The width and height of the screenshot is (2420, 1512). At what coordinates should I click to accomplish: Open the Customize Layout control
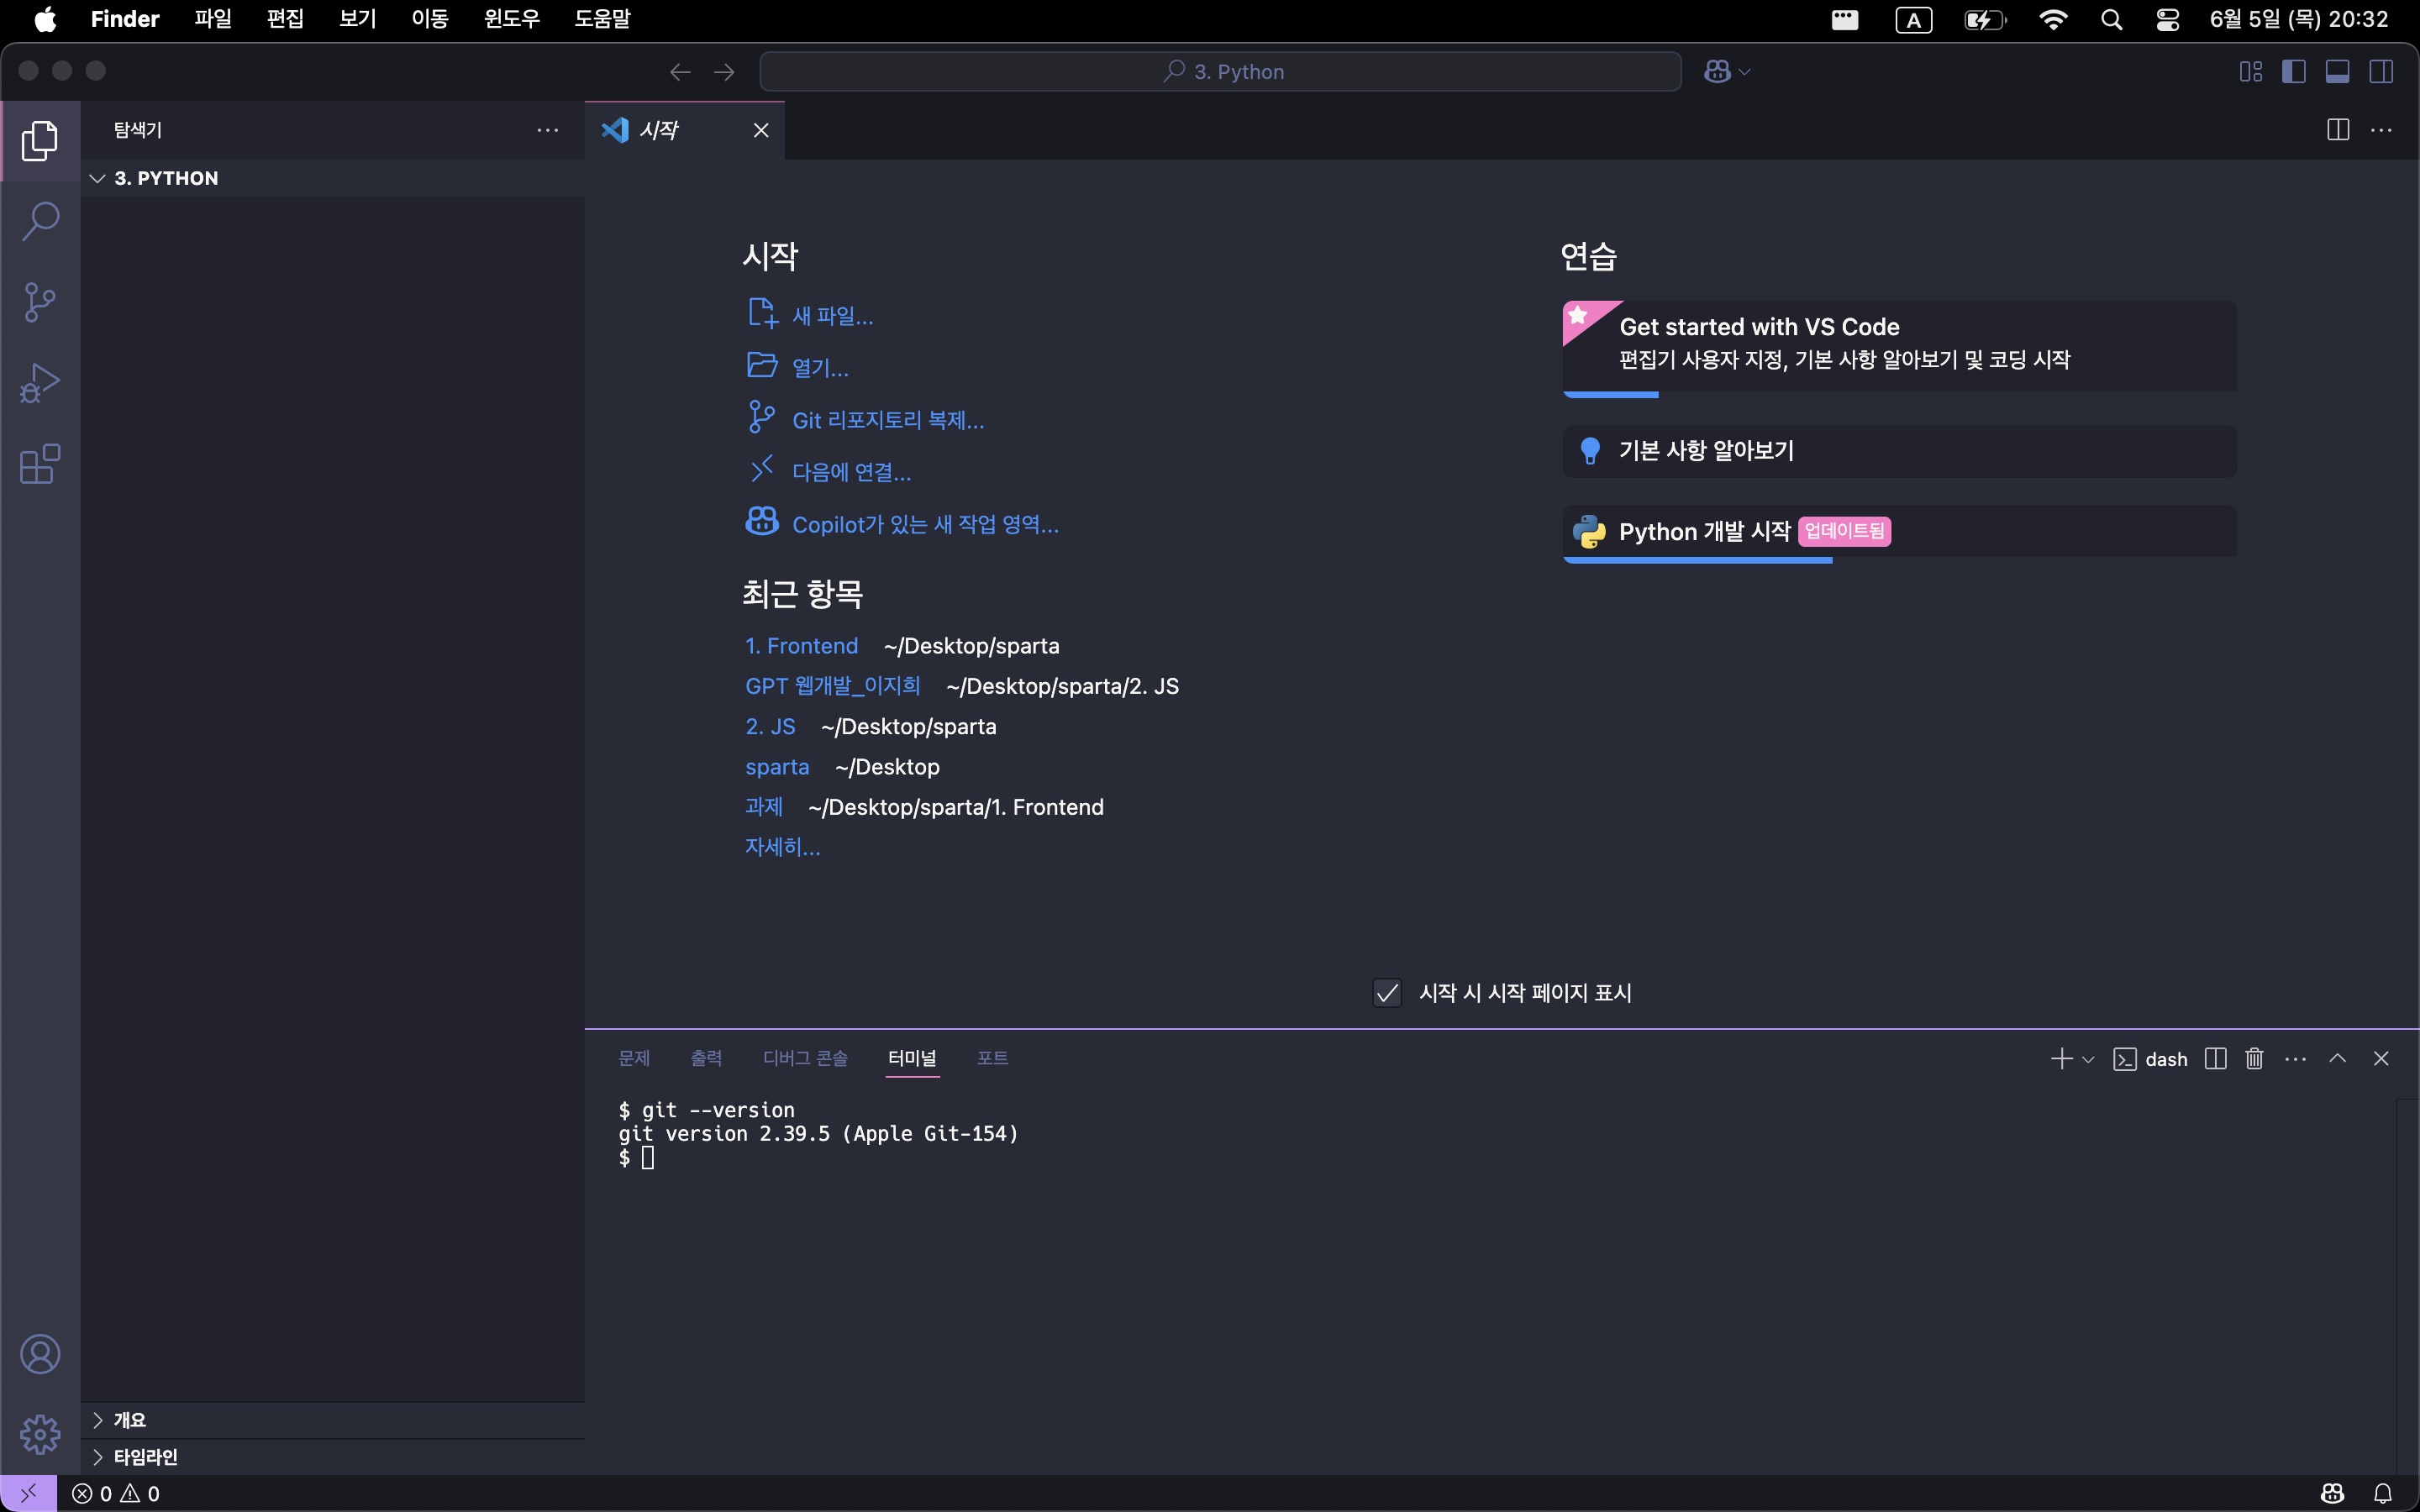coord(2250,72)
